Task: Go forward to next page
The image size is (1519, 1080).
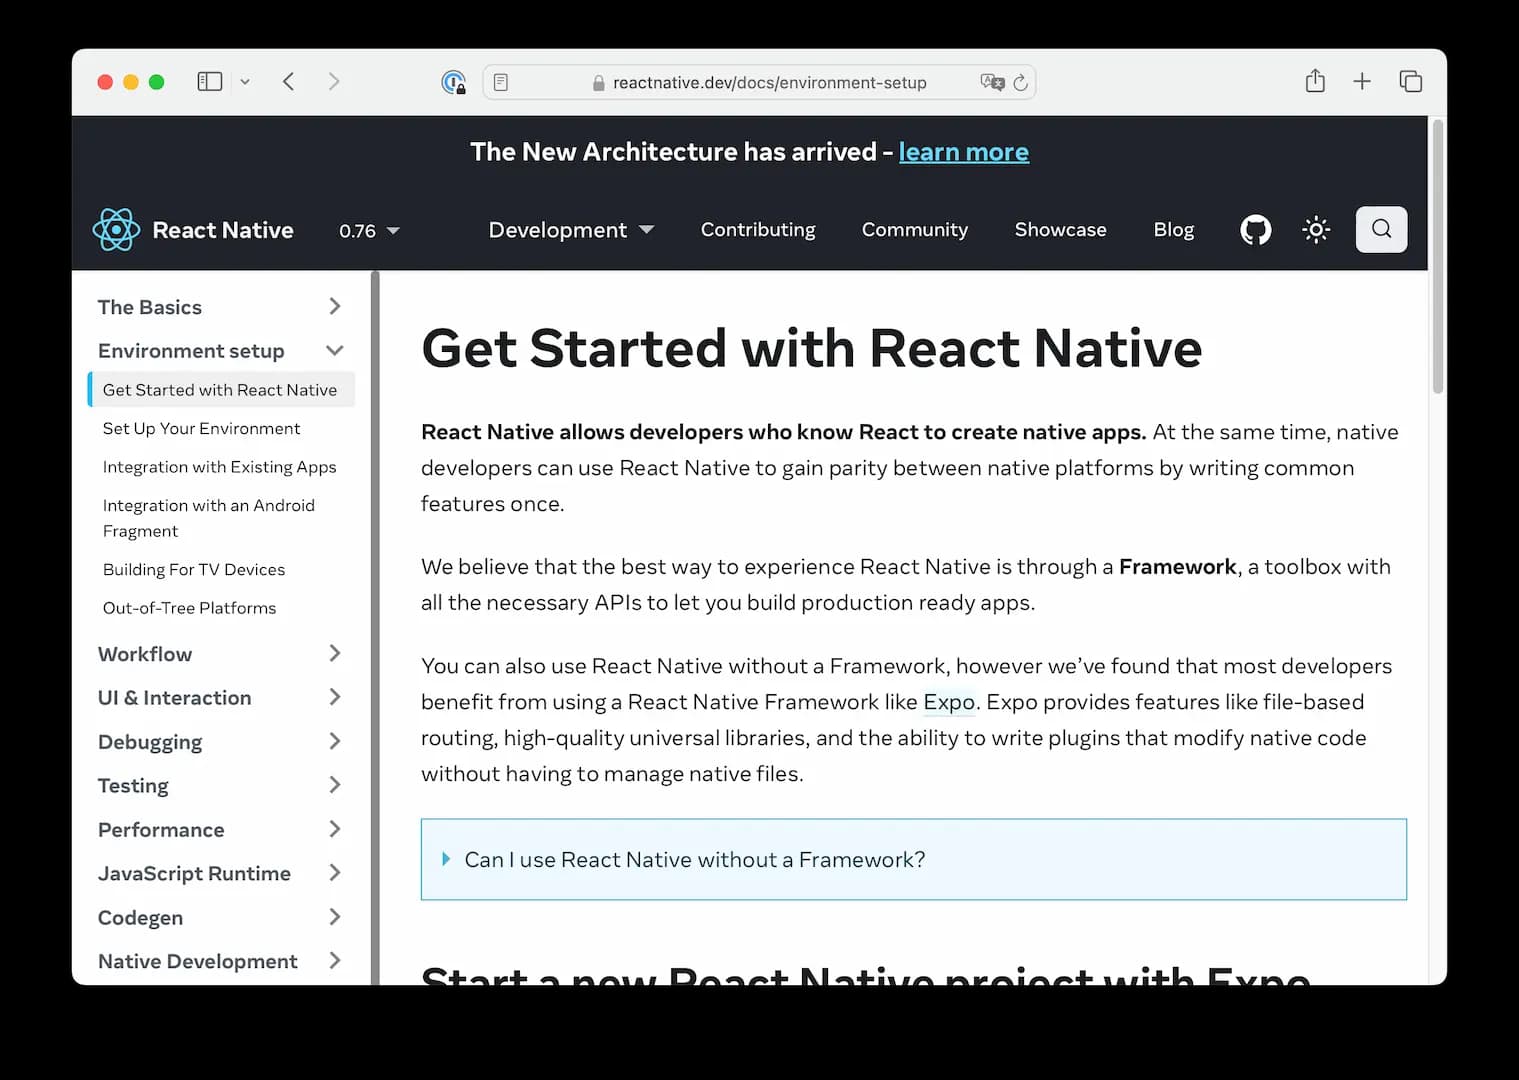Action: point(334,82)
